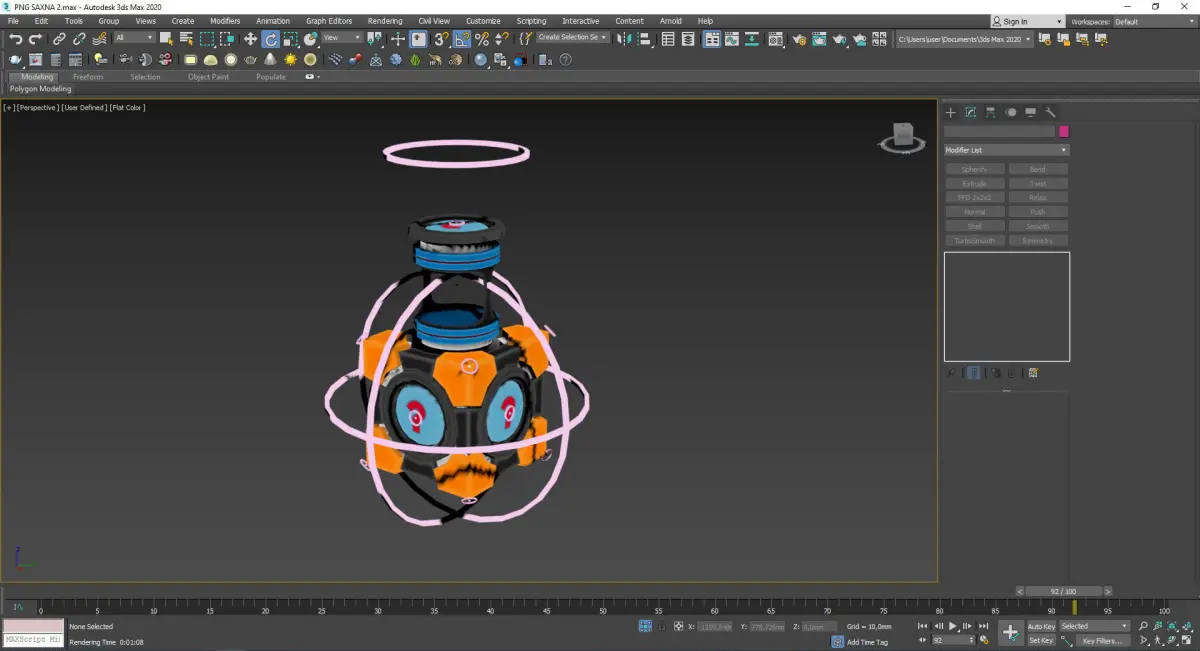Viewport: 1200px width, 651px height.
Task: Expand ribbon options arrow next to Populate
Action: pos(312,77)
